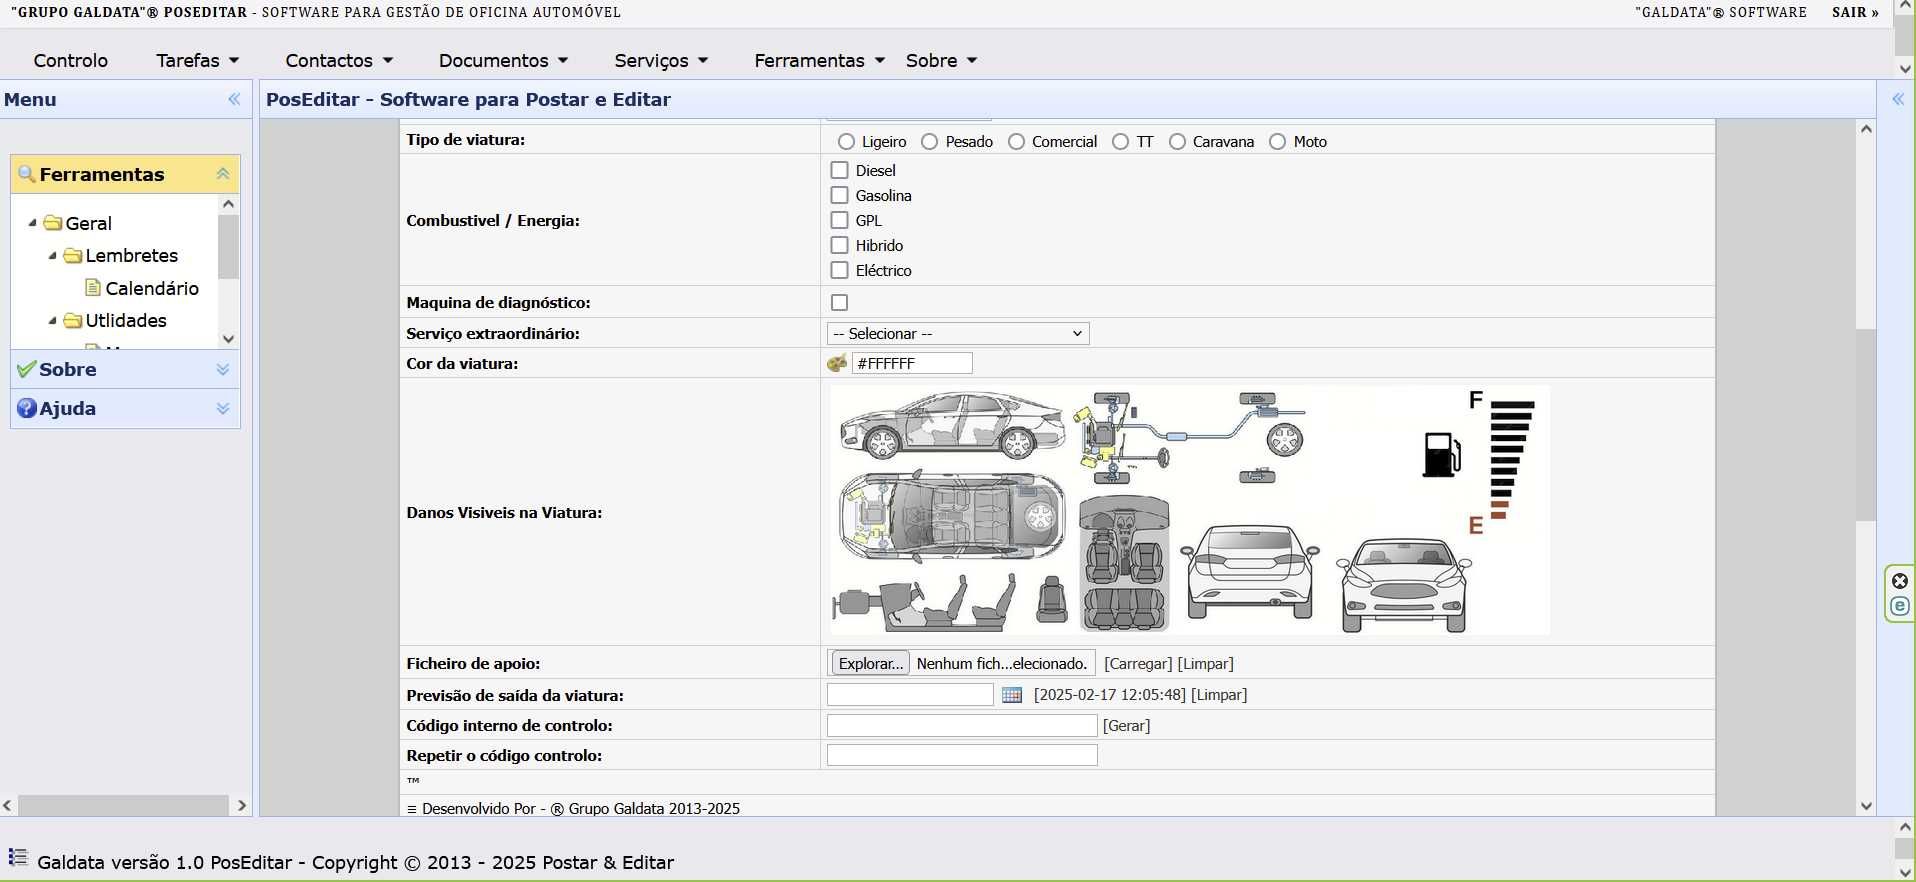1916x882 pixels.
Task: Select the side-view seats row diagram
Action: click(926, 602)
